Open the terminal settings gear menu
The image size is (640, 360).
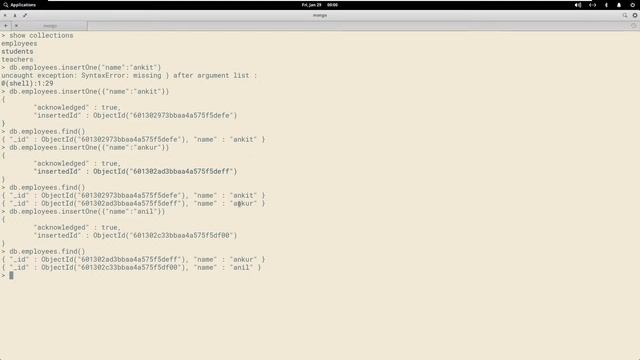635,15
